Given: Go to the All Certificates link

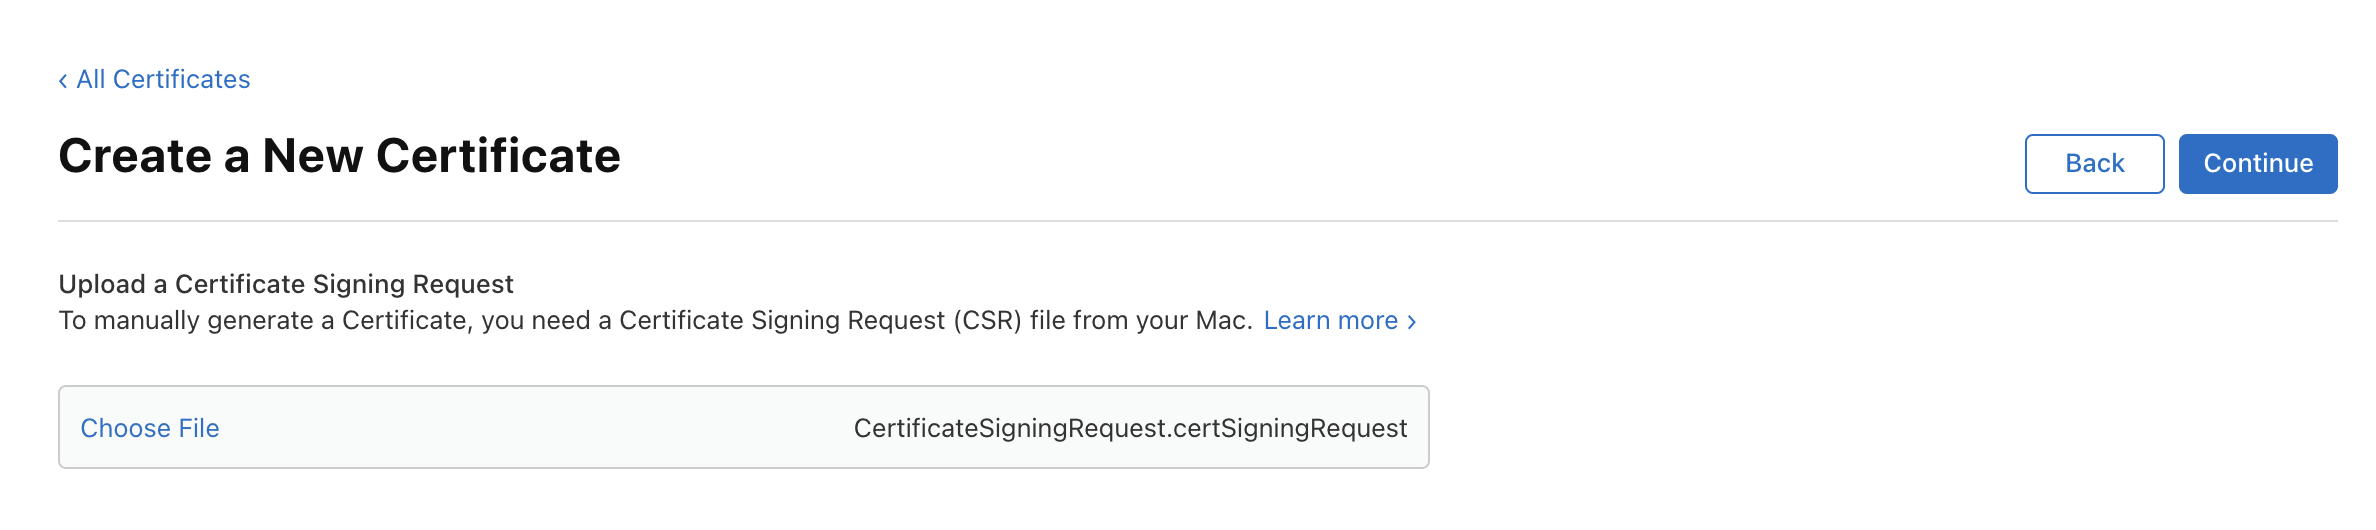Looking at the screenshot, I should (x=163, y=80).
